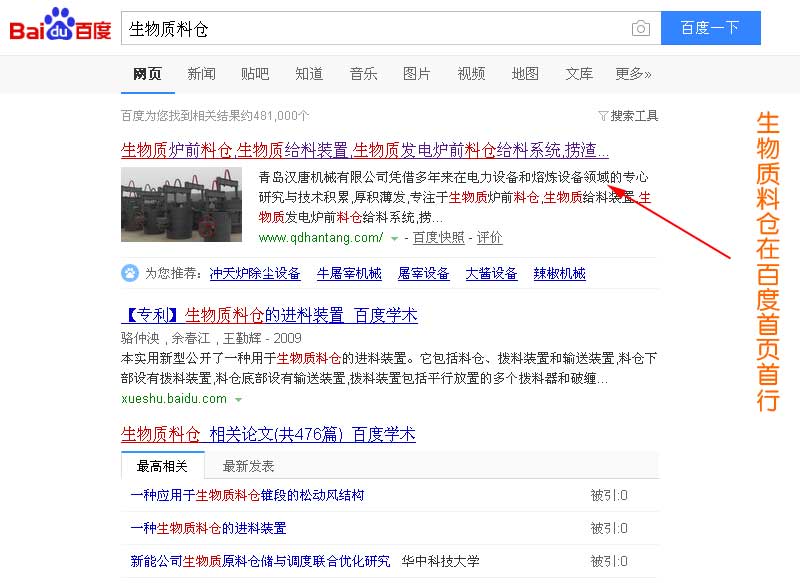Open the 文库 tab
The width and height of the screenshot is (800, 583).
click(579, 74)
